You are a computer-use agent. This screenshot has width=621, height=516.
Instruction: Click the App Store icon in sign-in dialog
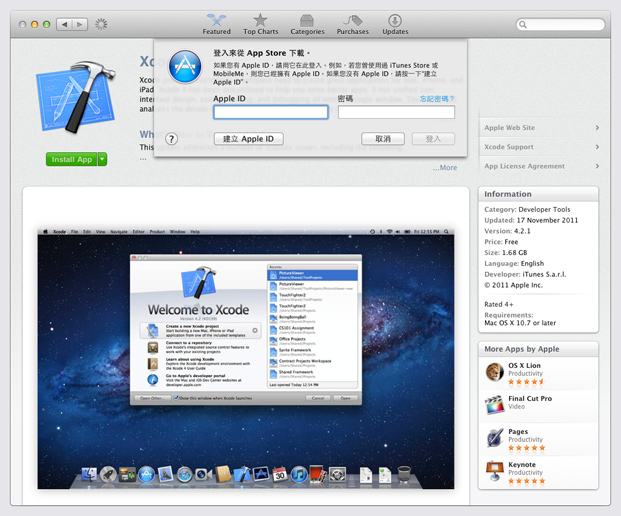tap(185, 67)
